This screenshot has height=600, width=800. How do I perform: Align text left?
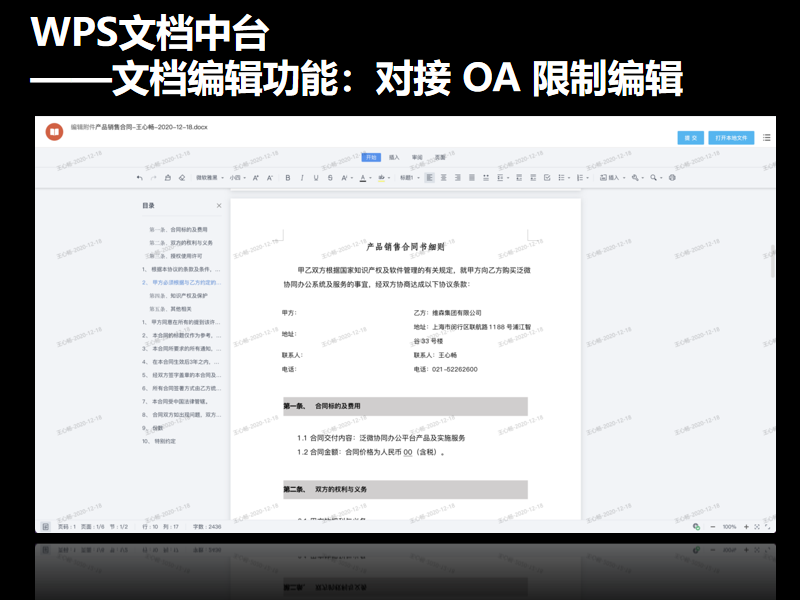(430, 178)
